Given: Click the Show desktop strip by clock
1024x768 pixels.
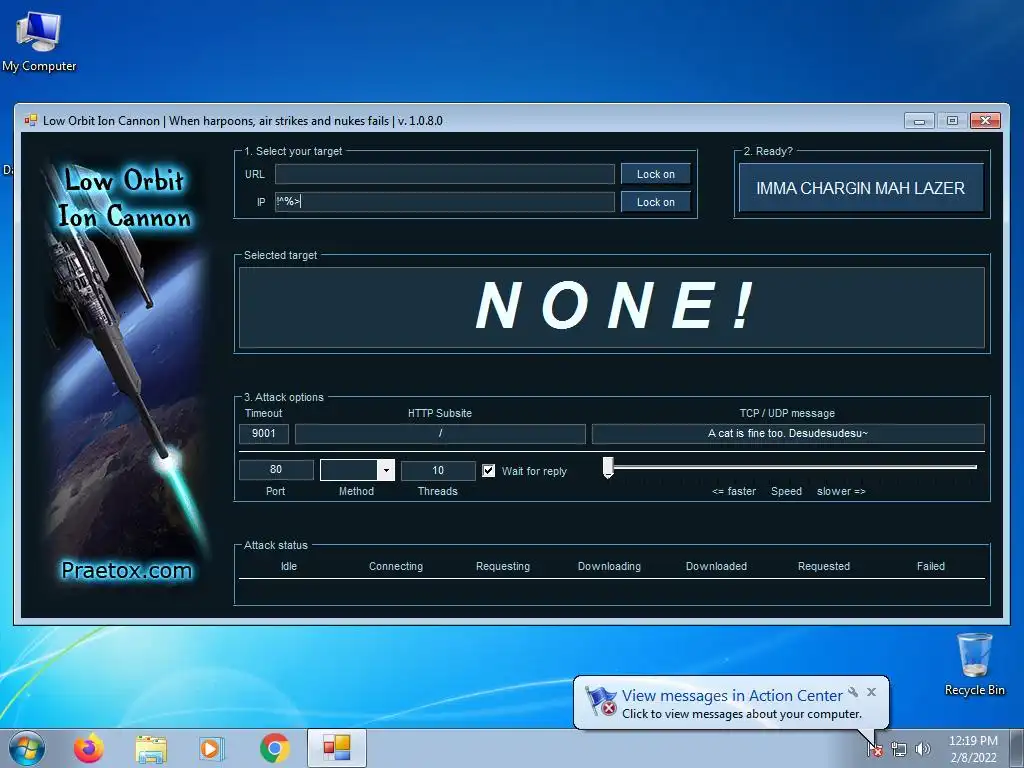Looking at the screenshot, I should [1017, 749].
